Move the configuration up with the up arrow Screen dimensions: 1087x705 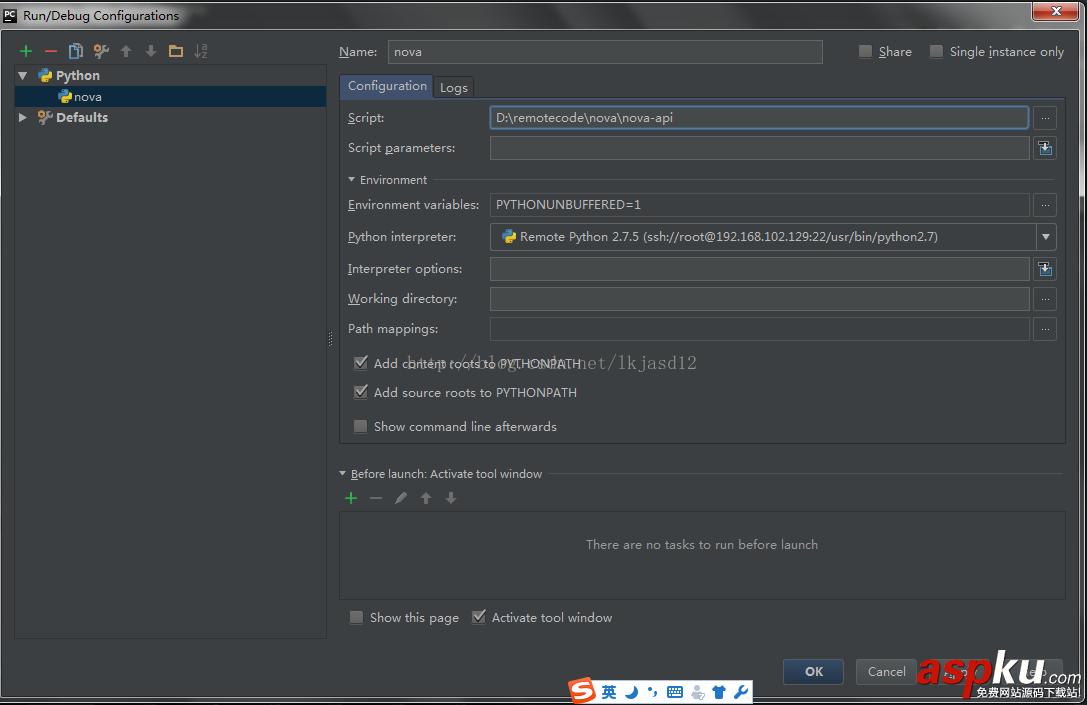(x=125, y=50)
